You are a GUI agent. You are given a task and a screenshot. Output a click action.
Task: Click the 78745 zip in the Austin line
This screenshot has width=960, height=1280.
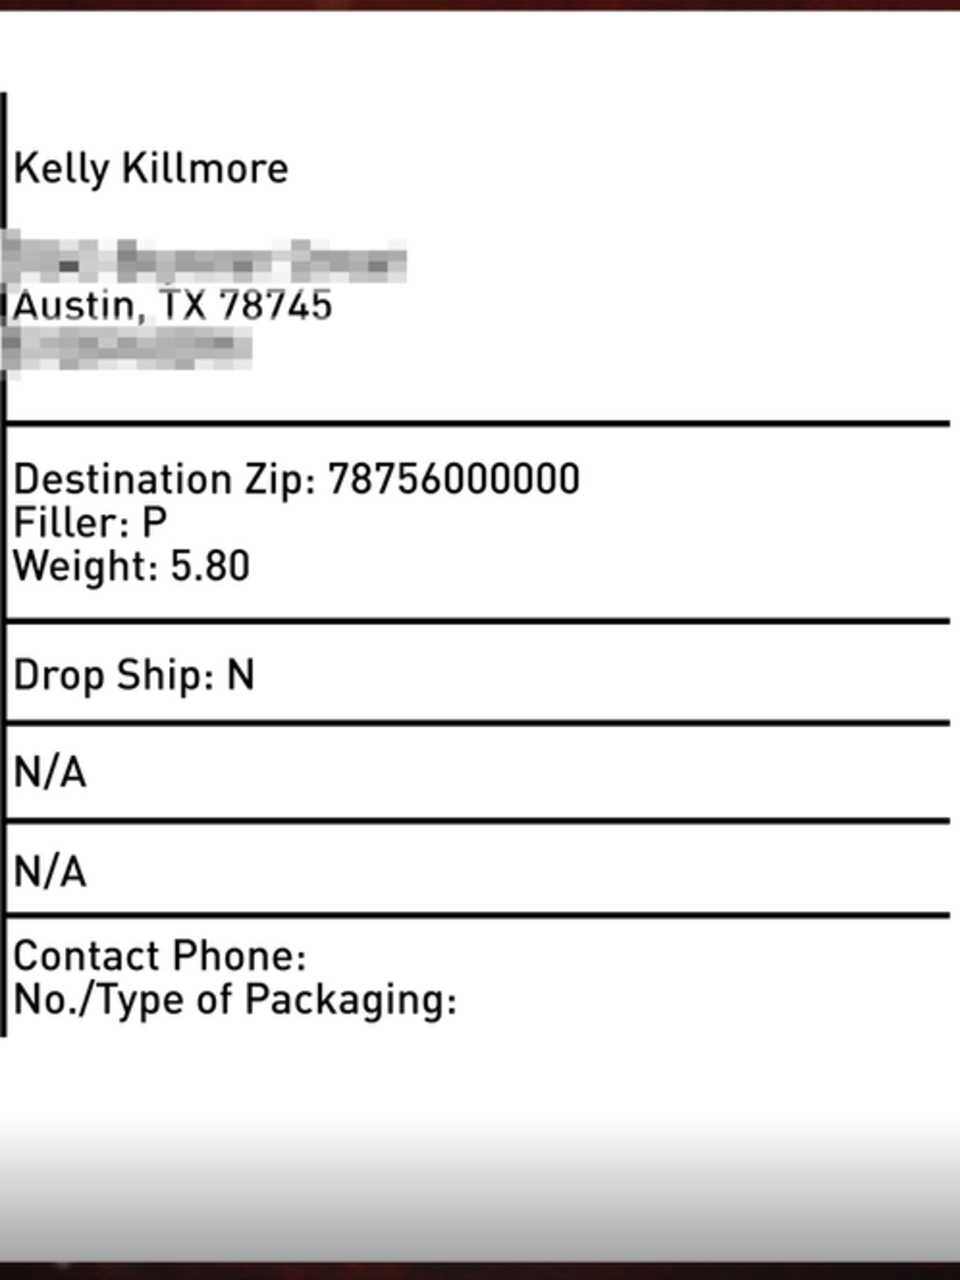click(x=275, y=306)
